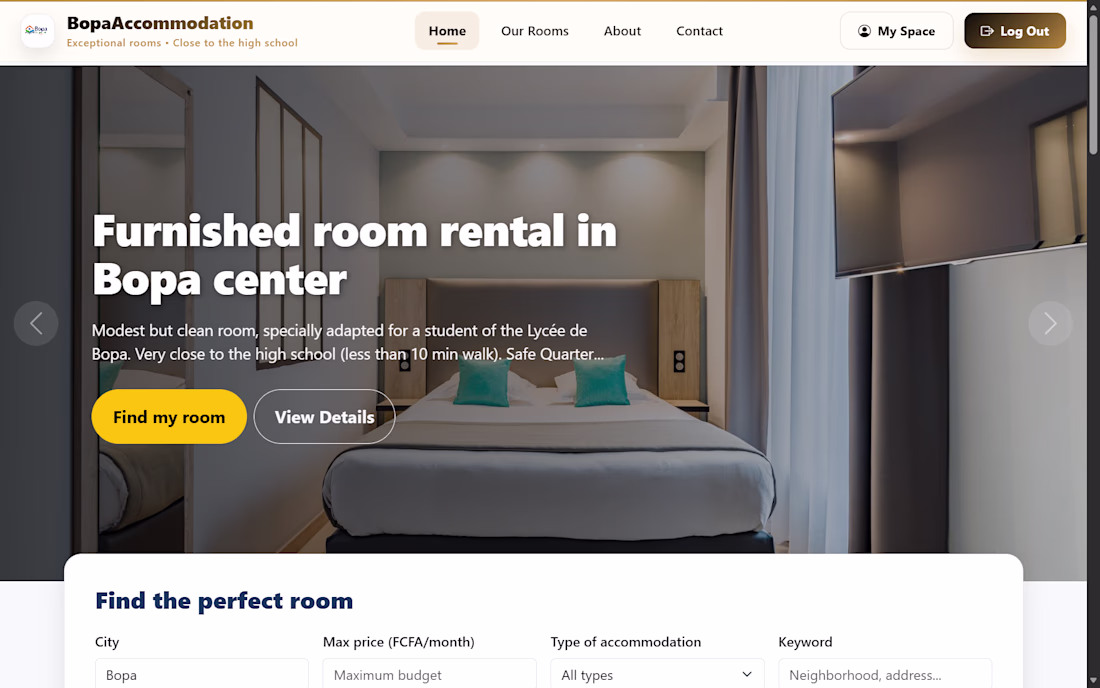This screenshot has width=1100, height=688.
Task: Open the Contact page
Action: pos(699,31)
